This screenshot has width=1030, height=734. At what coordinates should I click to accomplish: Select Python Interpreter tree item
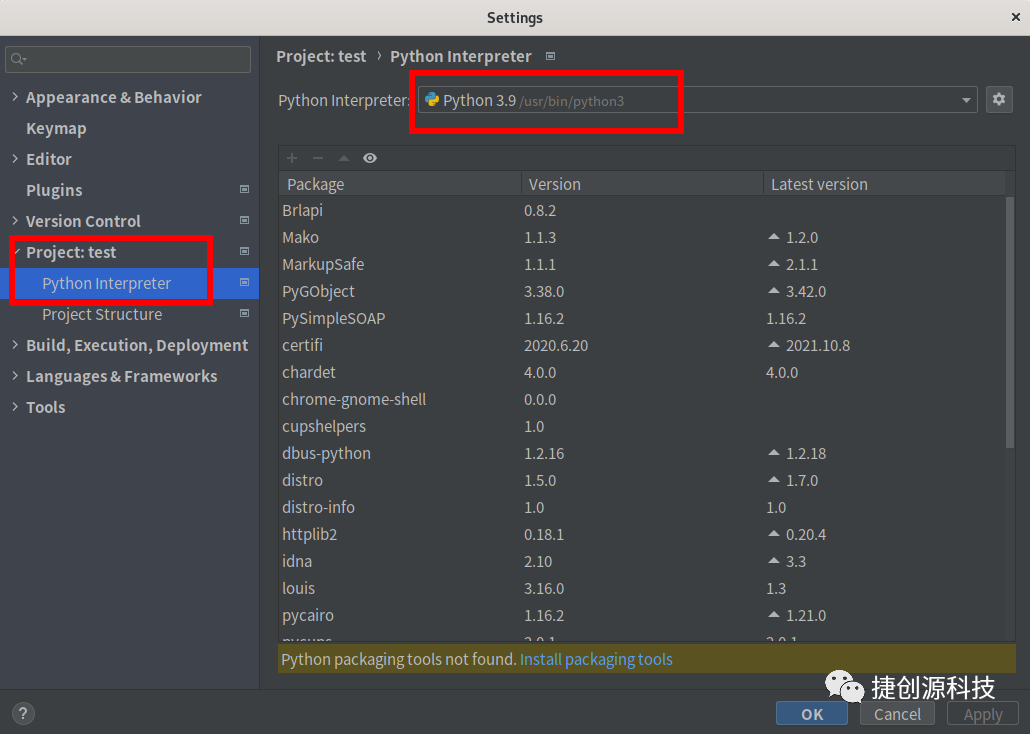point(129,283)
